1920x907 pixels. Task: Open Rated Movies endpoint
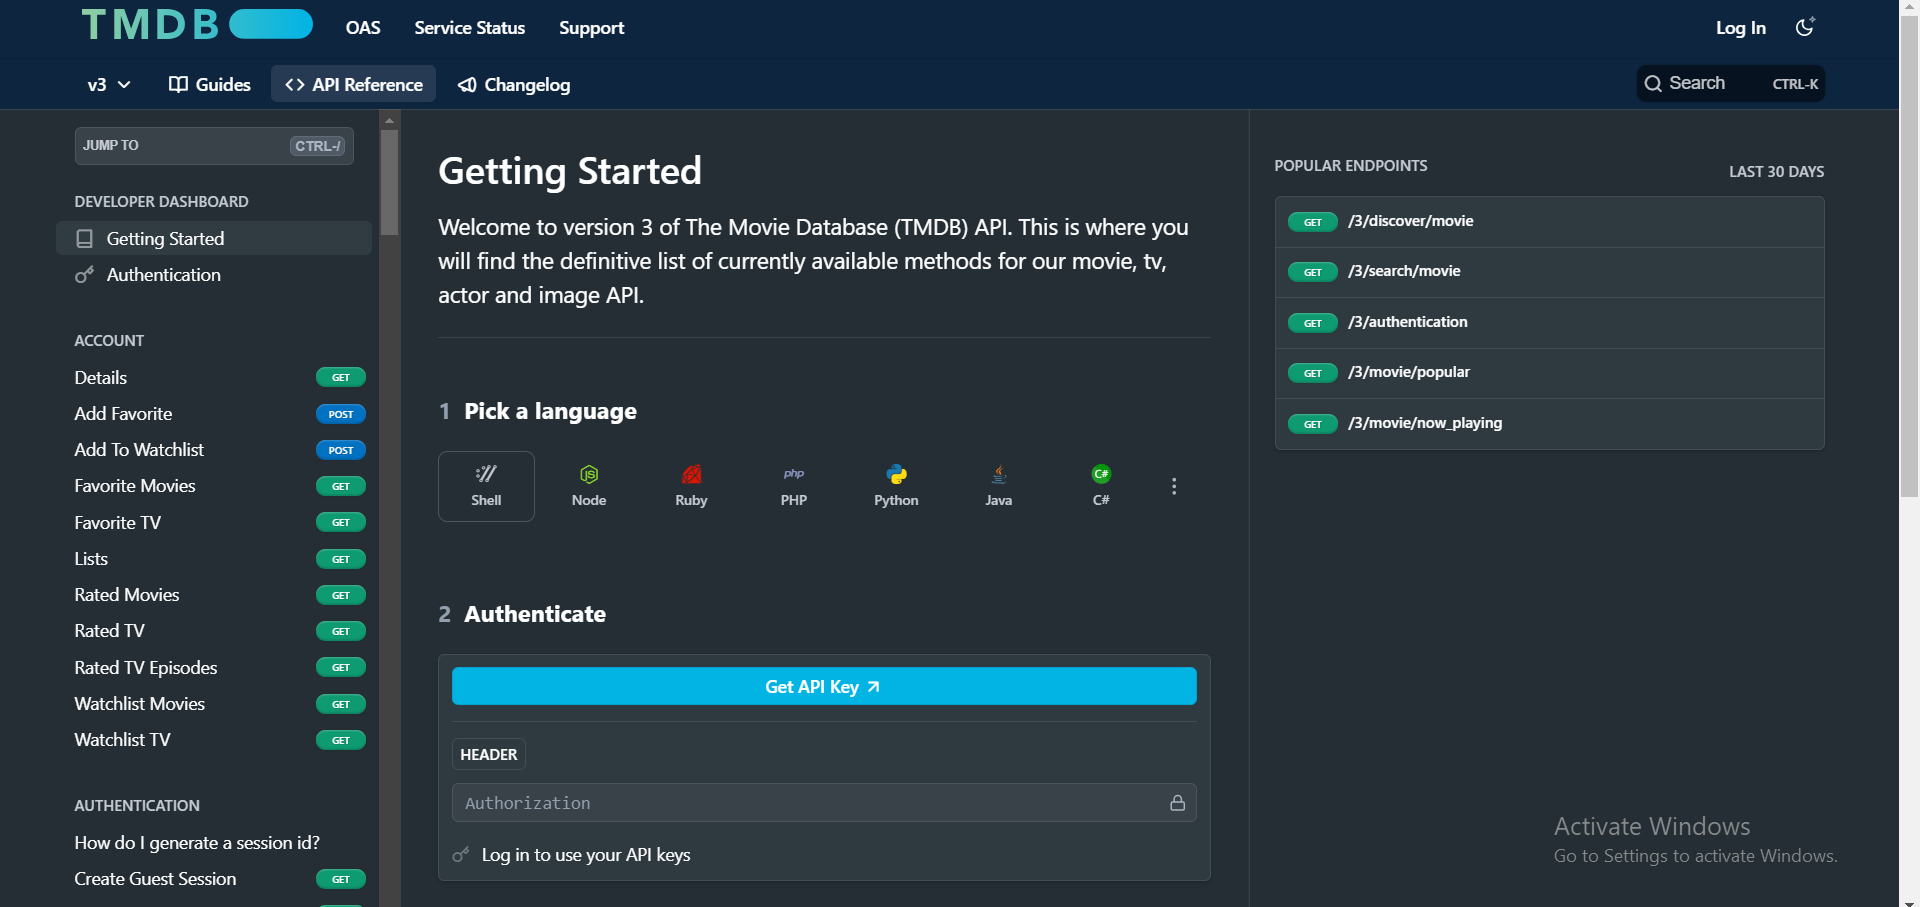[220, 595]
